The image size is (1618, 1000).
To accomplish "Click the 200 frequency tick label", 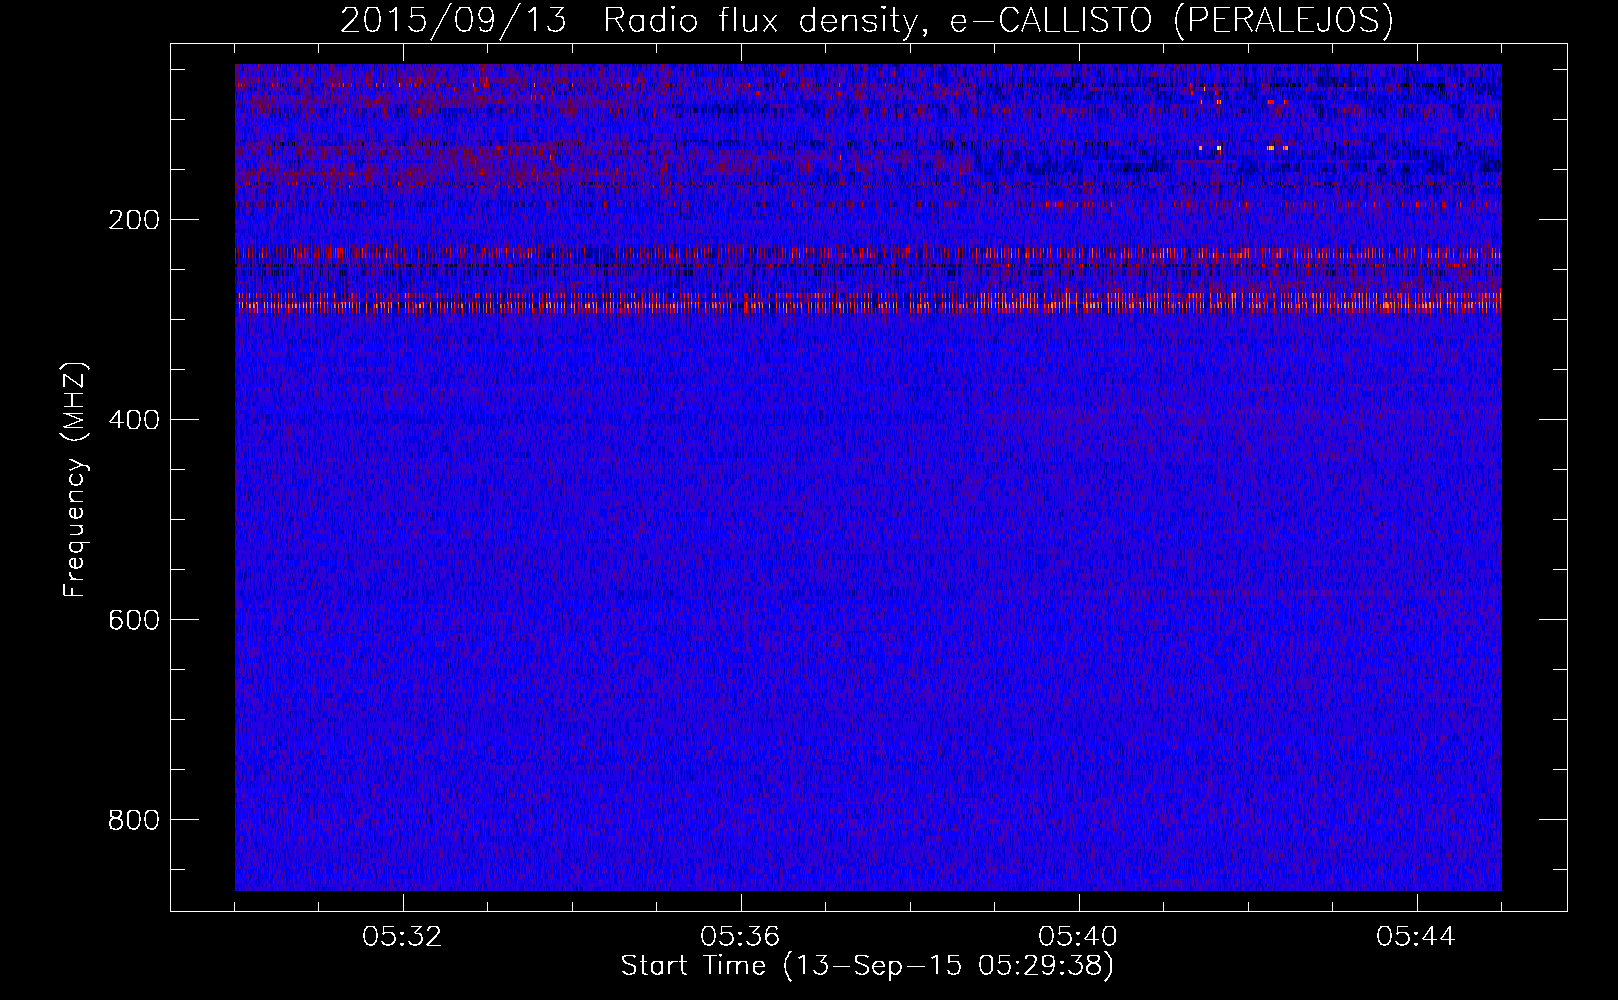I will pyautogui.click(x=133, y=220).
